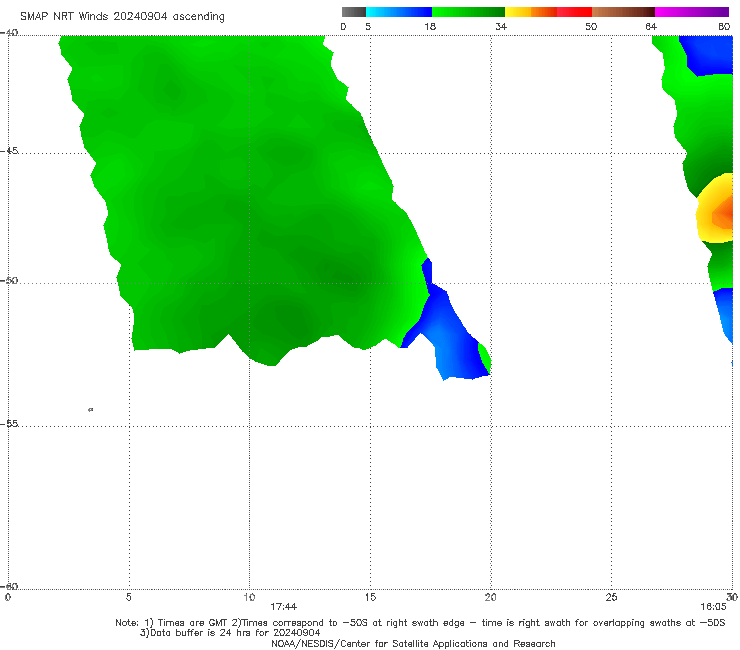This screenshot has height=650, width=740.
Task: Click the red segment of the color bar
Action: 574,12
